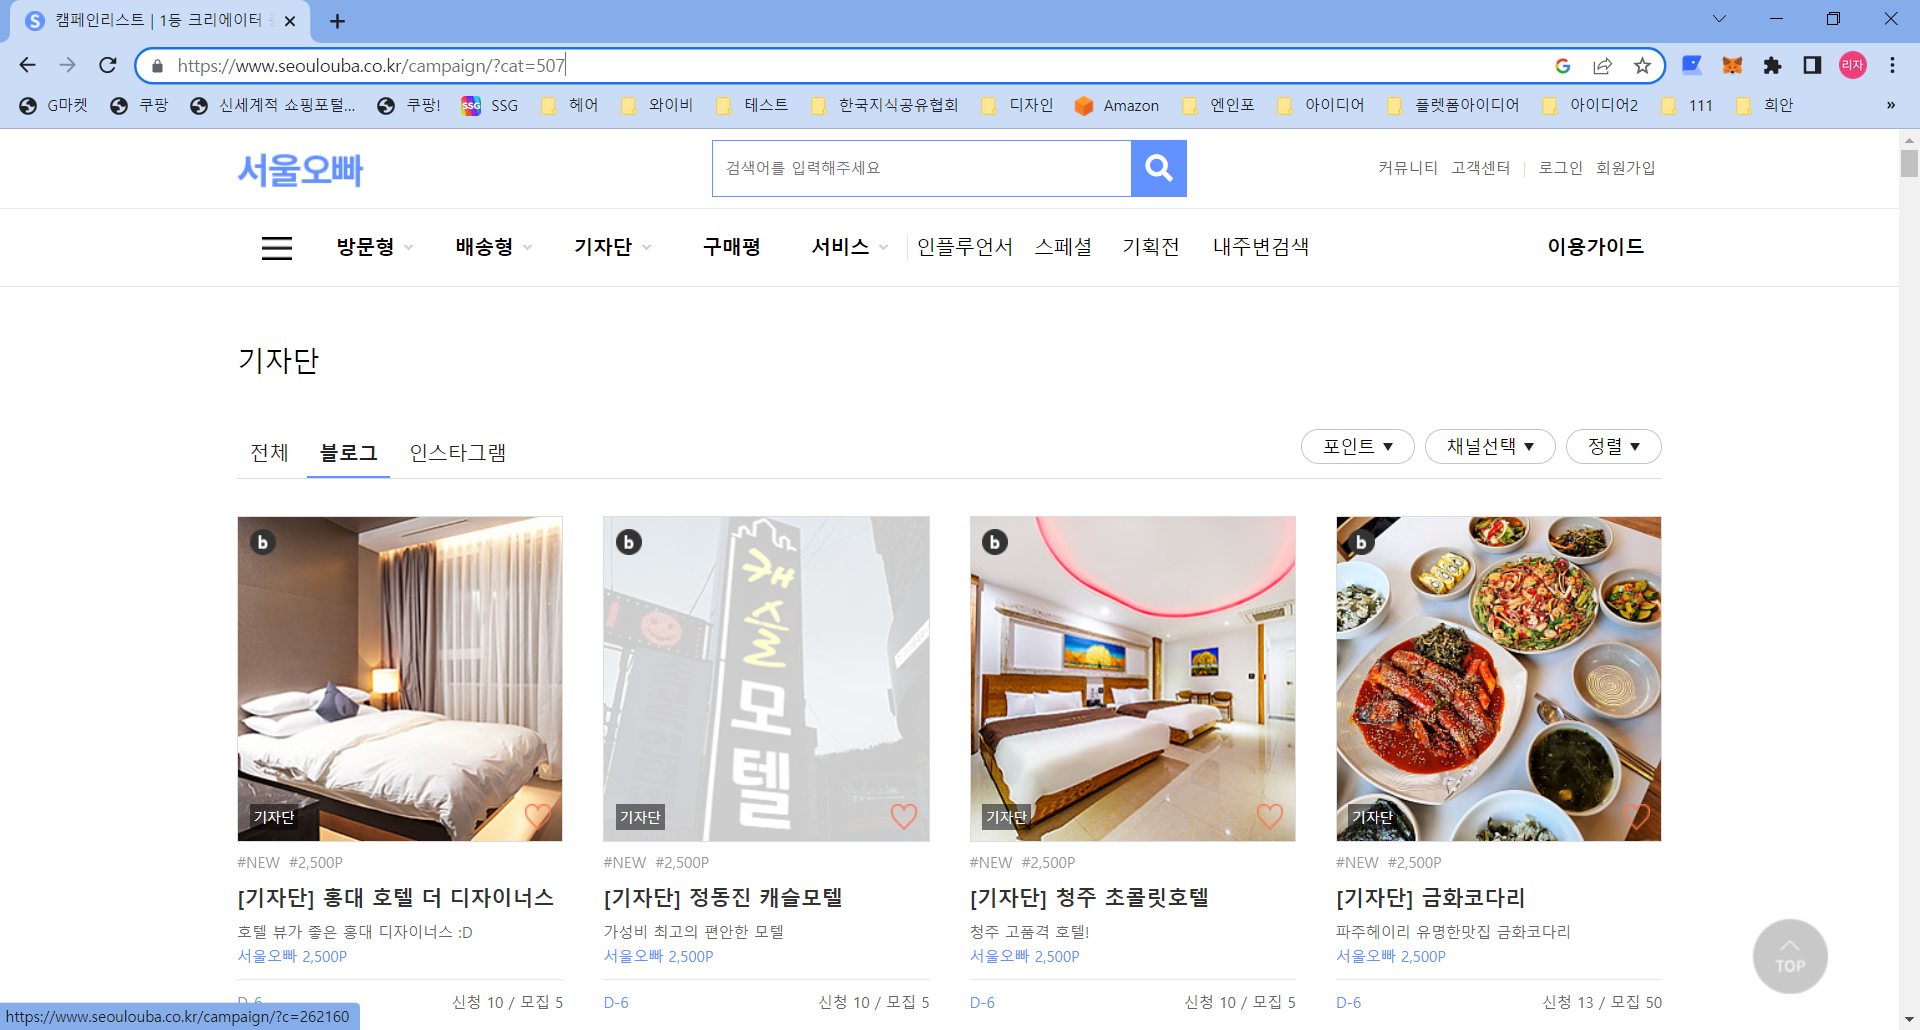Open the 커뮤니티 link
Image resolution: width=1920 pixels, height=1030 pixels.
[x=1407, y=168]
